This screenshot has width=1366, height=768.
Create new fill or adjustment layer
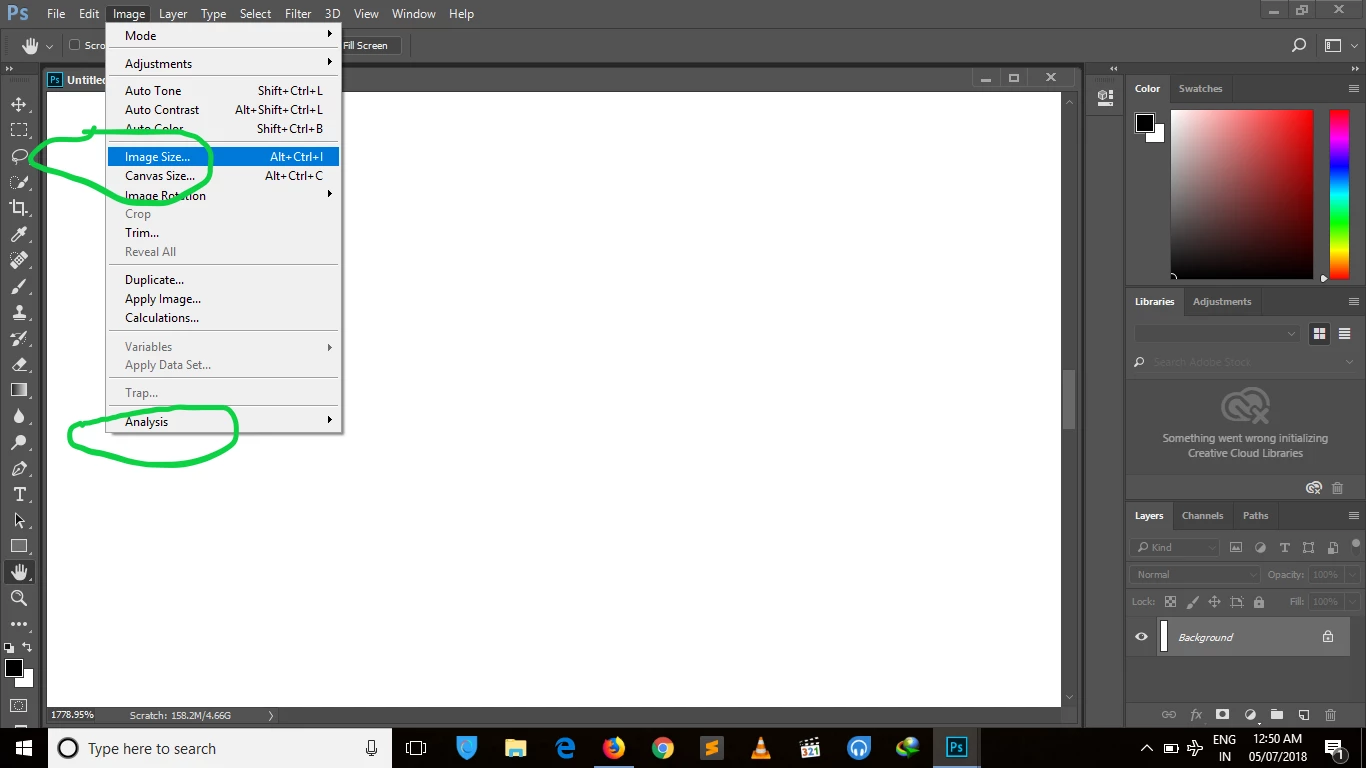tap(1250, 715)
